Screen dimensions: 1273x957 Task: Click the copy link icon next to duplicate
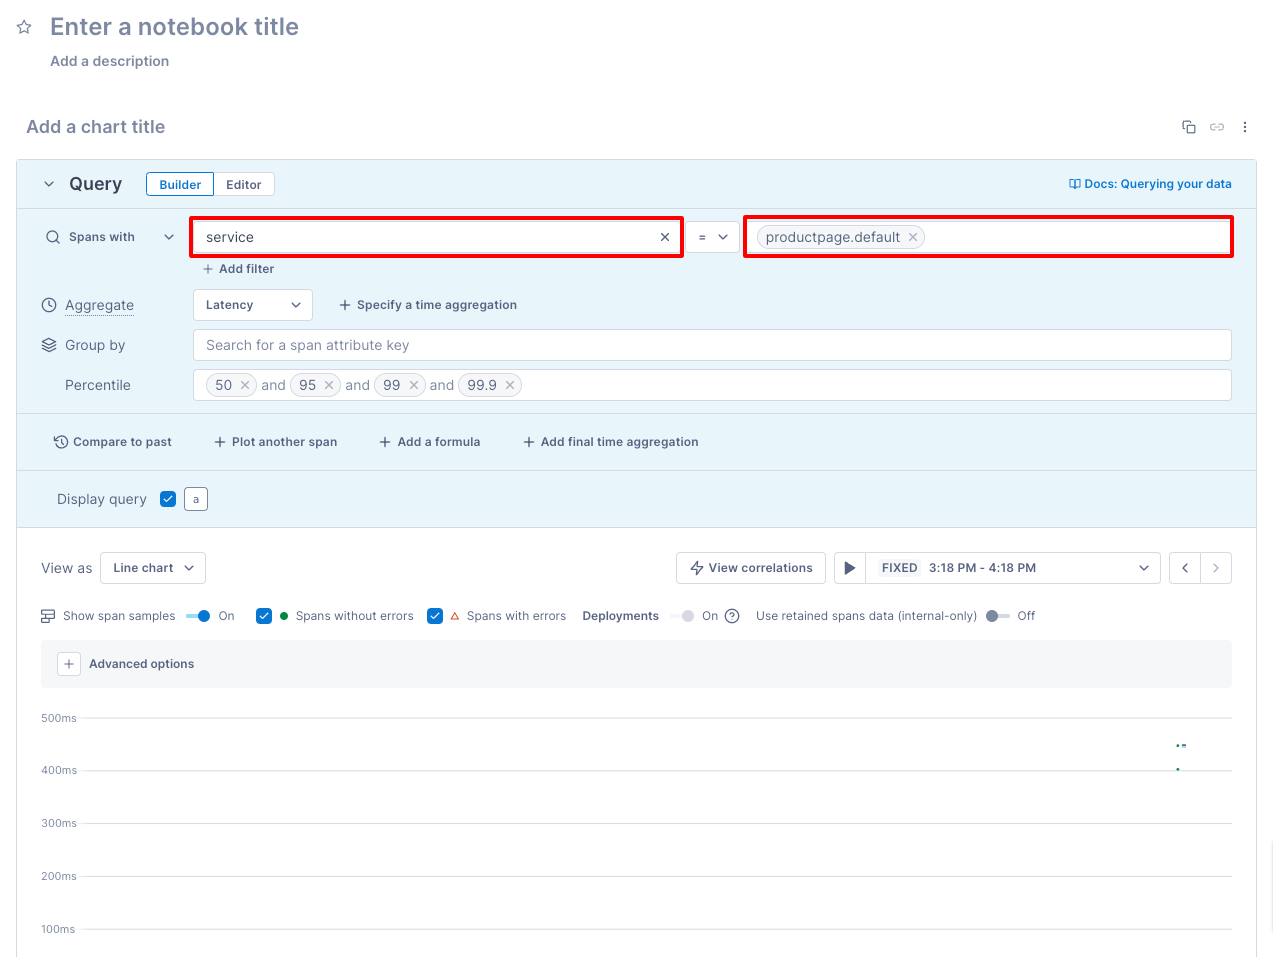pyautogui.click(x=1216, y=127)
